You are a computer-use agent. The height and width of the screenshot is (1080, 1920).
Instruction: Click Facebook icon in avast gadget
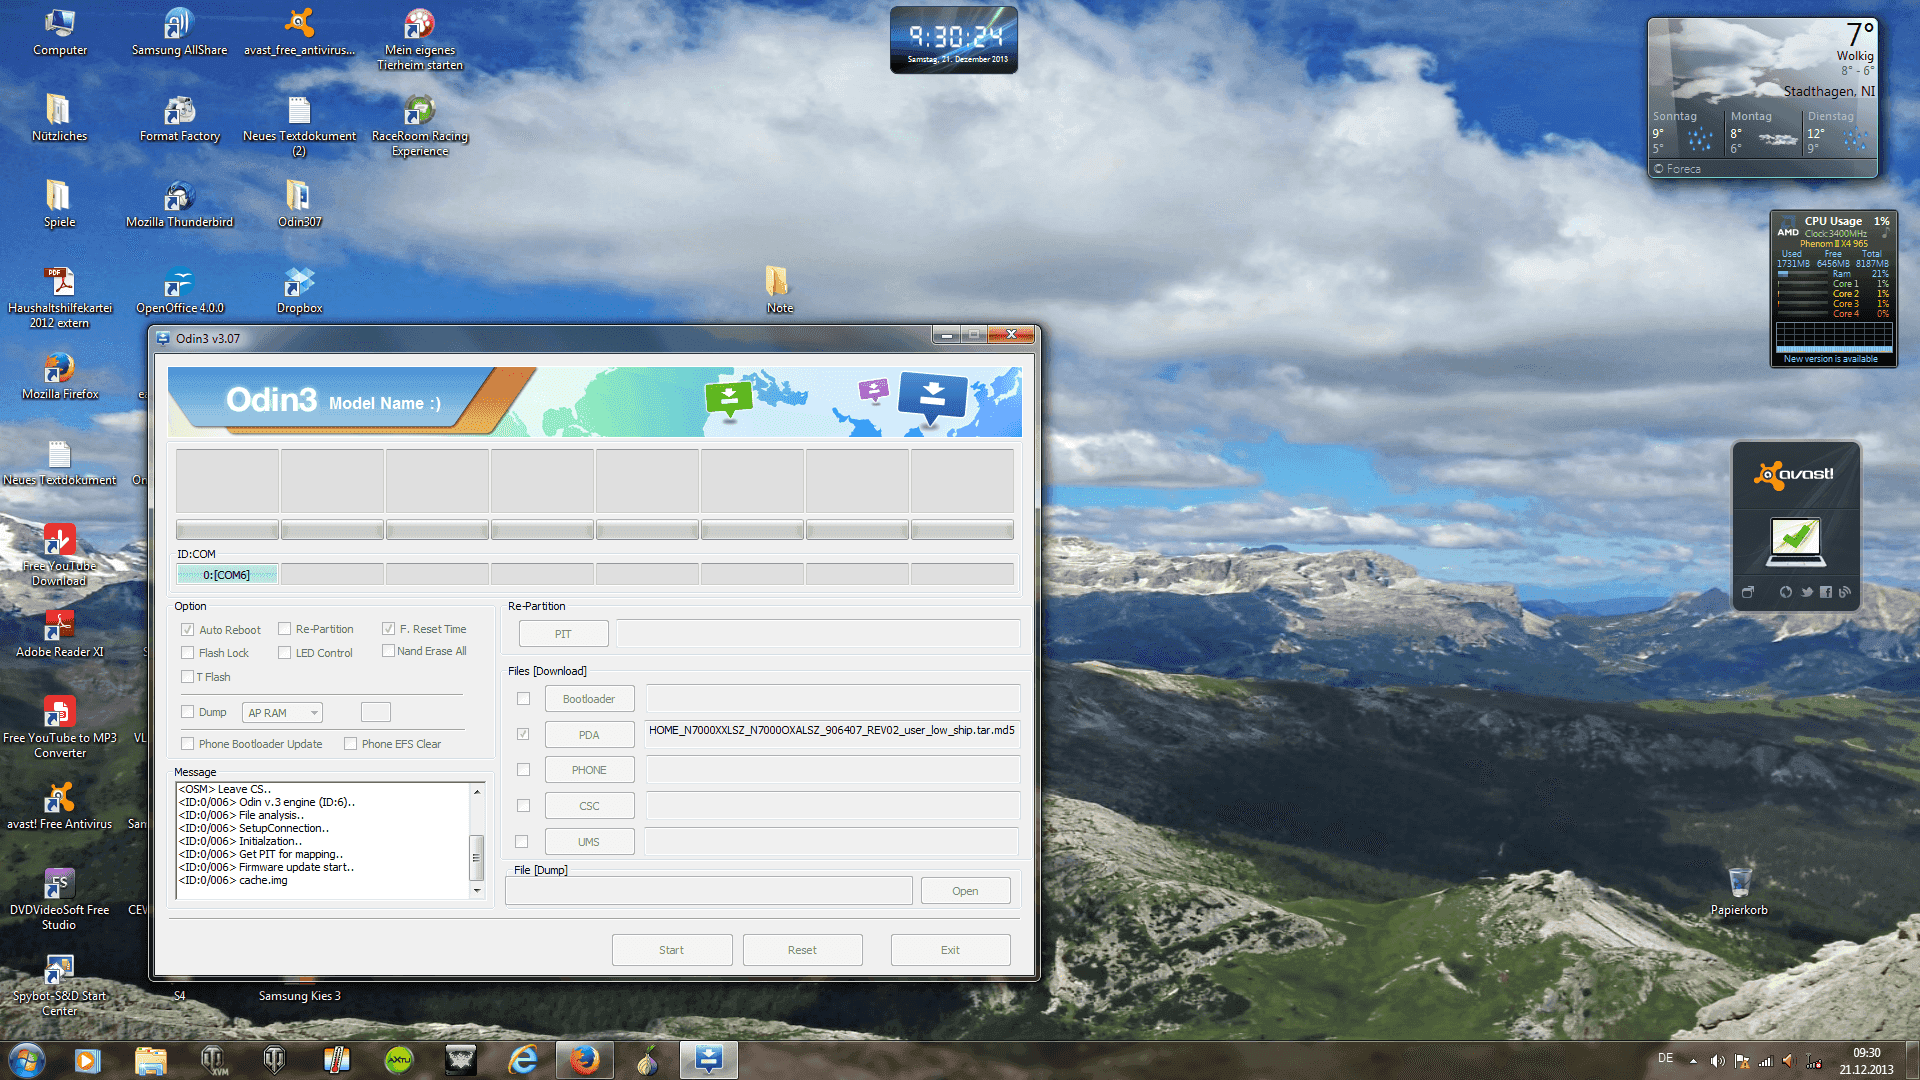1826,592
